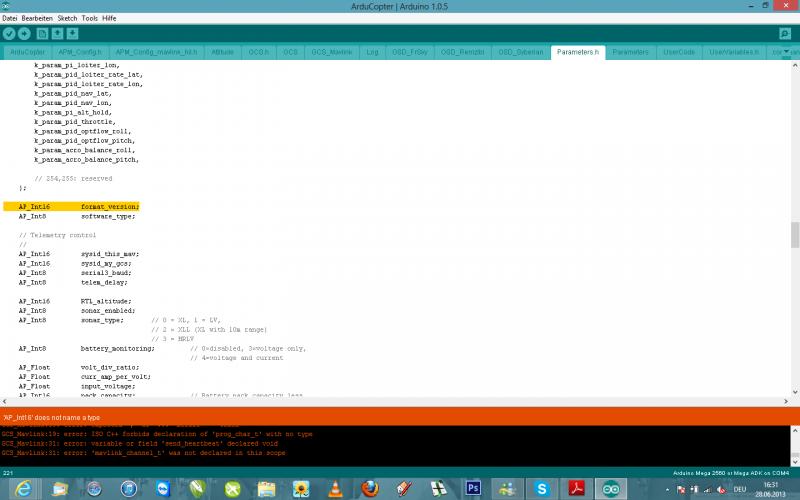Click the editor vertical scrollbar thumb
Screen dimensions: 800x500
(795, 235)
